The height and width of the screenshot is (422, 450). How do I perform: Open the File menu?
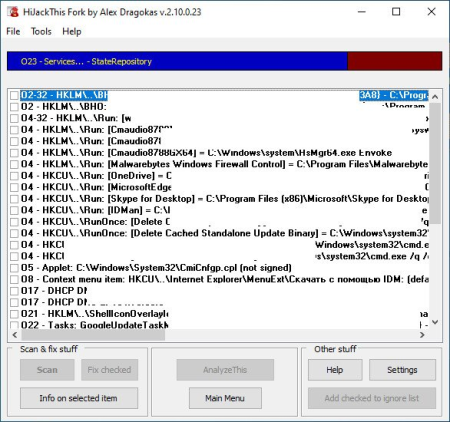coord(13,32)
